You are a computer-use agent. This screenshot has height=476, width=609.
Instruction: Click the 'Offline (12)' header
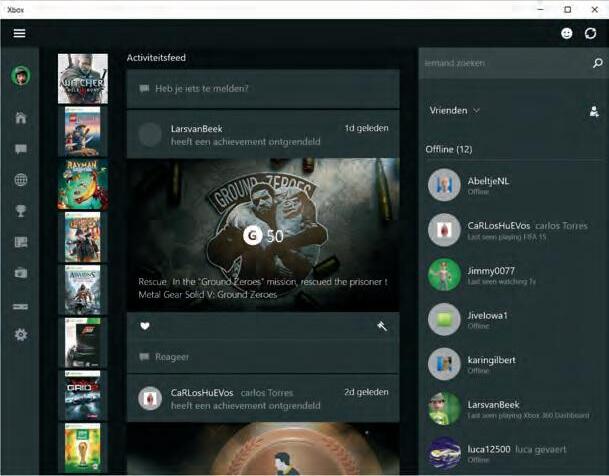[x=449, y=149]
